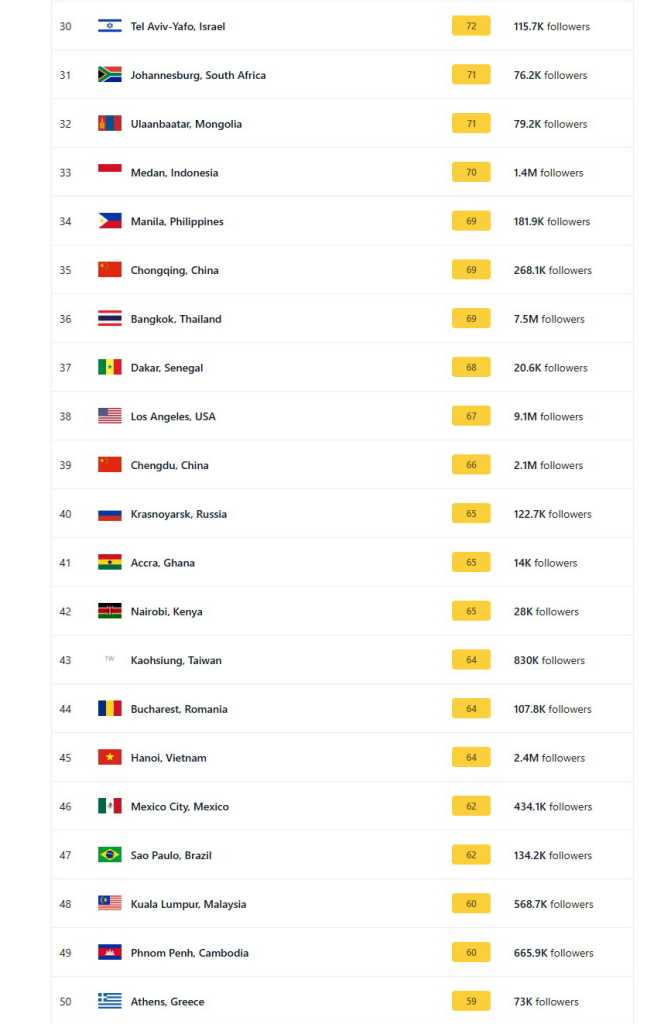
Task: Click rank number 43 for Kaohsiung
Action: (65, 660)
